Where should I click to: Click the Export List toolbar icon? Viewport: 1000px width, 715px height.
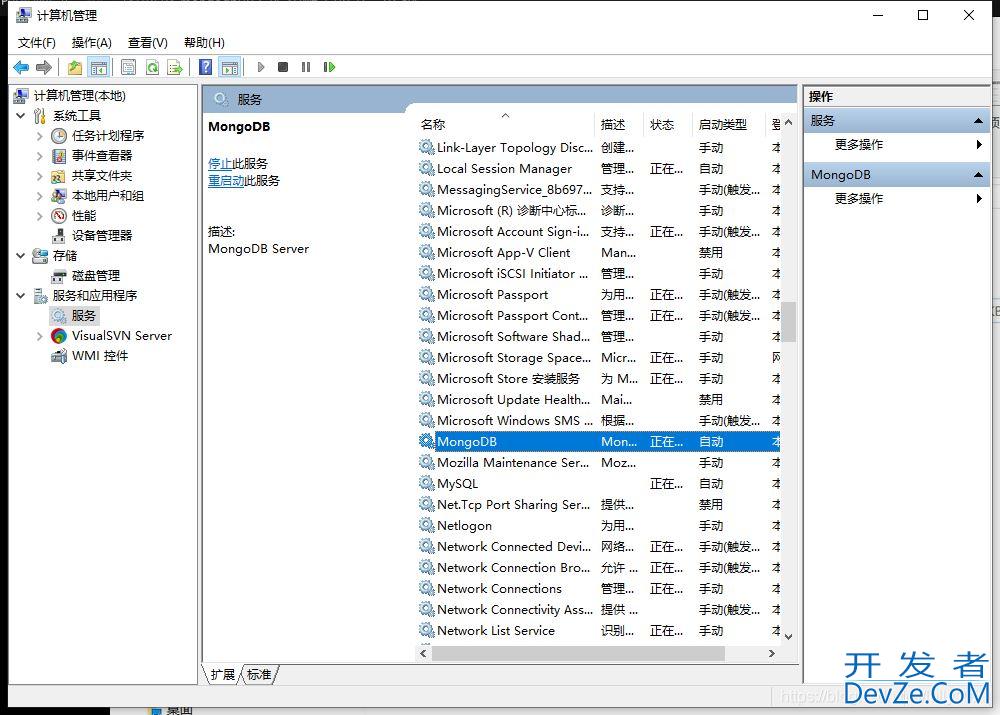(x=175, y=67)
